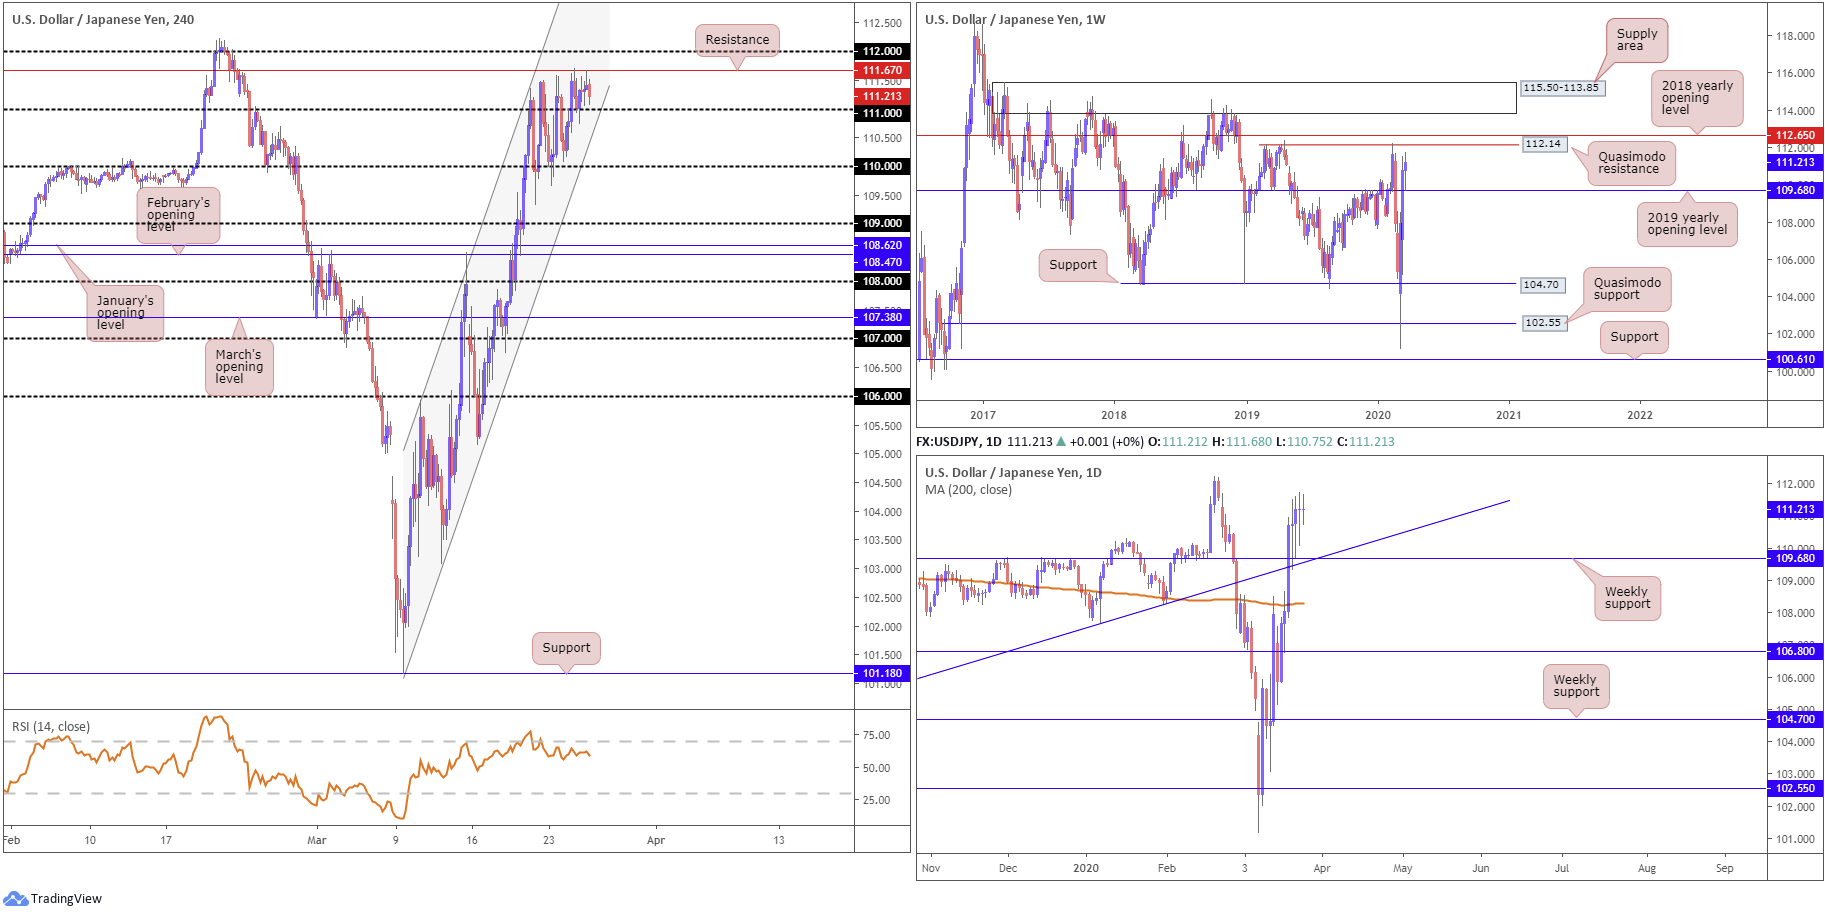Screen dimensions: 1825x912
Task: Click the FX:USDJPY, 1D symbol header
Action: click(x=960, y=441)
